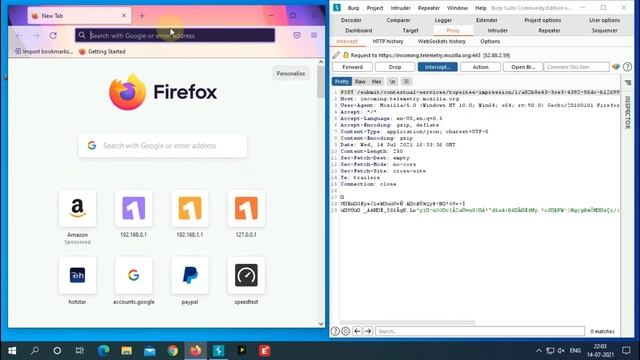640x360 pixels.
Task: Switch to the Extender tab
Action: pyautogui.click(x=487, y=20)
